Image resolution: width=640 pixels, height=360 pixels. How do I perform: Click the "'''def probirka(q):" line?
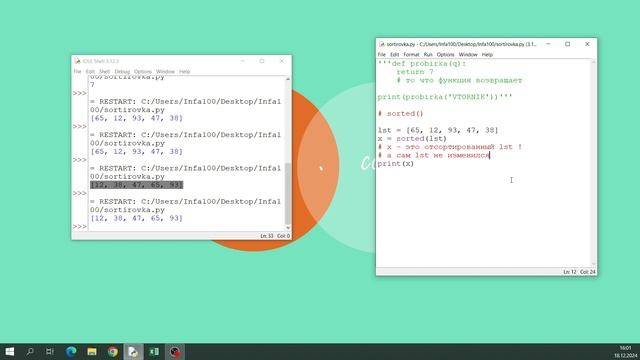click(x=422, y=64)
